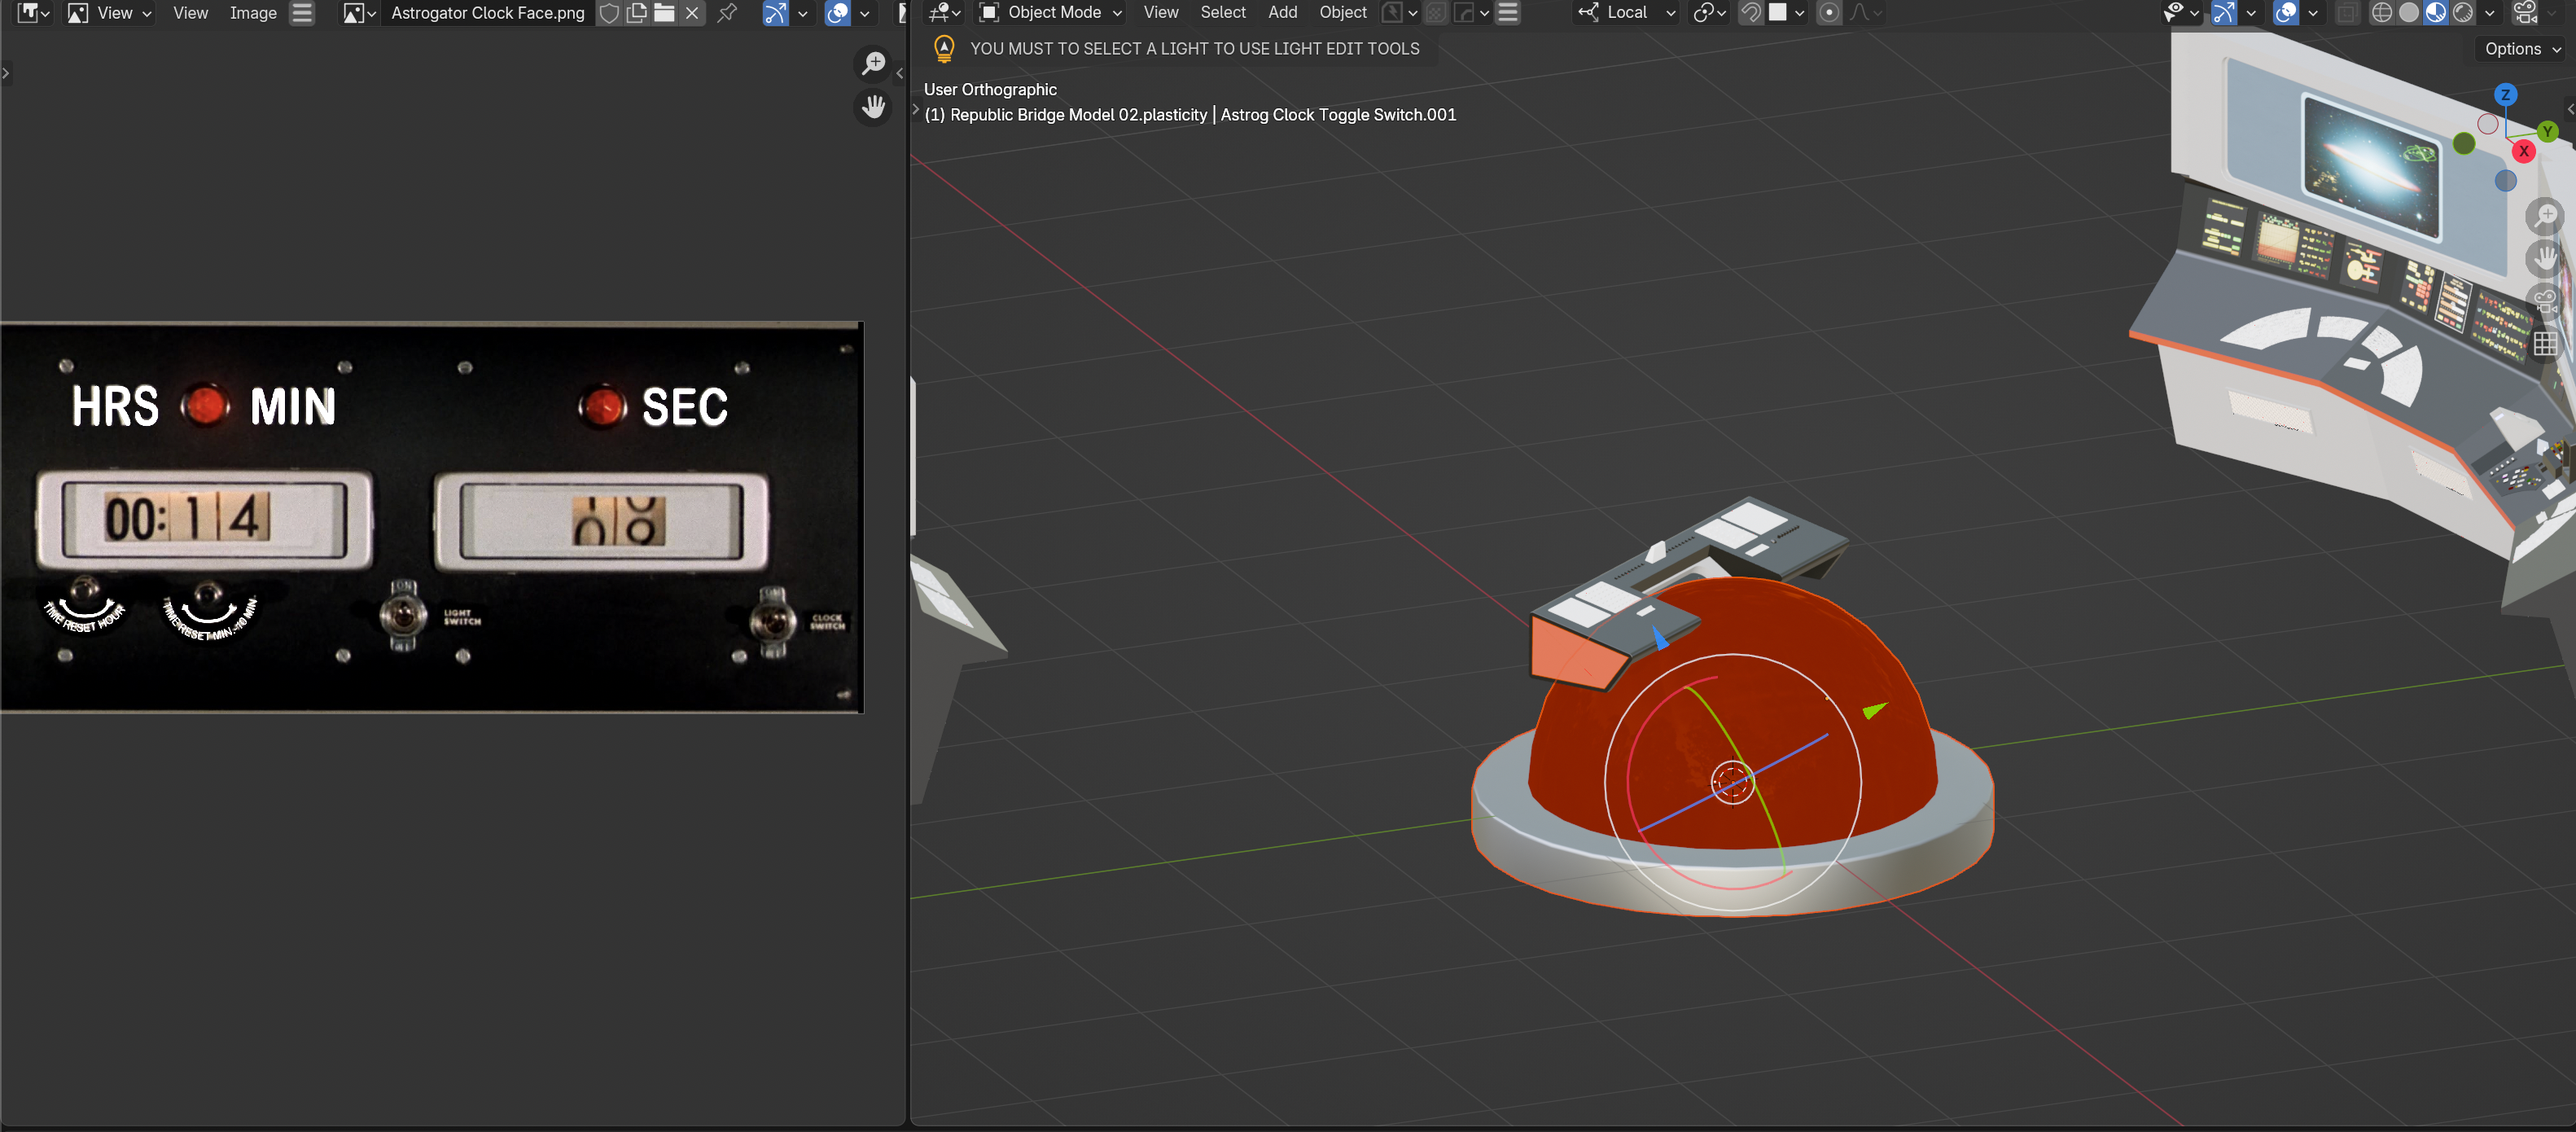This screenshot has height=1132, width=2576.
Task: Open 3D viewport overlay options arrow
Action: [2313, 13]
